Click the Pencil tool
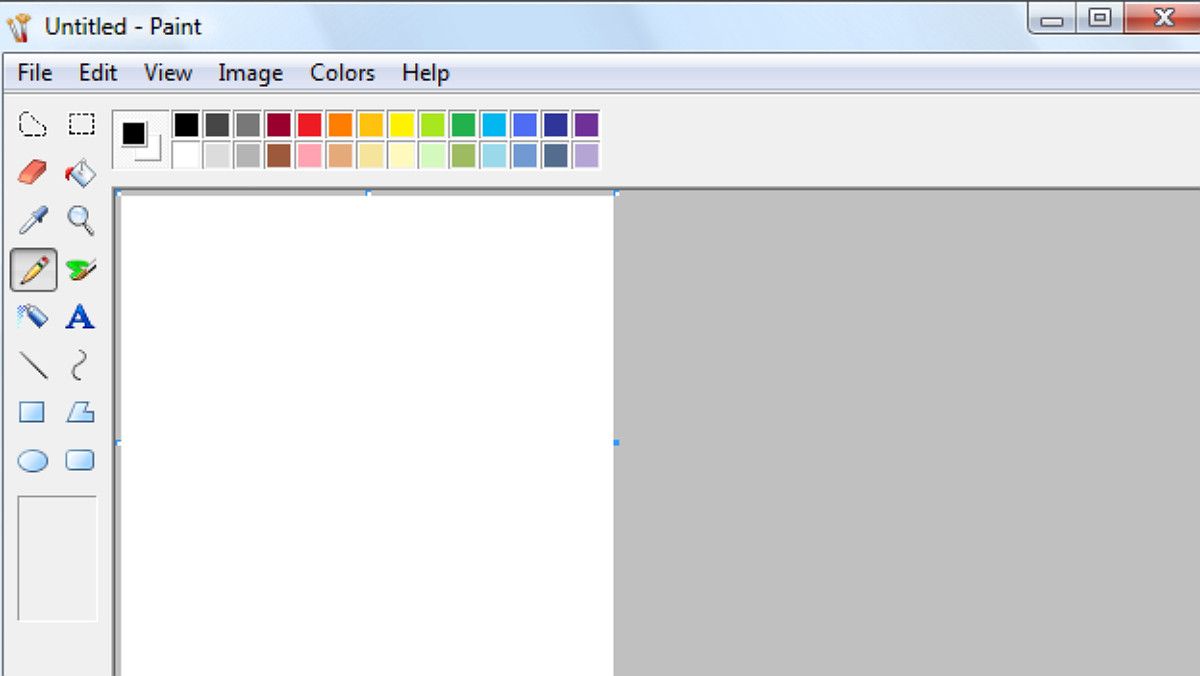The image size is (1200, 676). pyautogui.click(x=34, y=270)
